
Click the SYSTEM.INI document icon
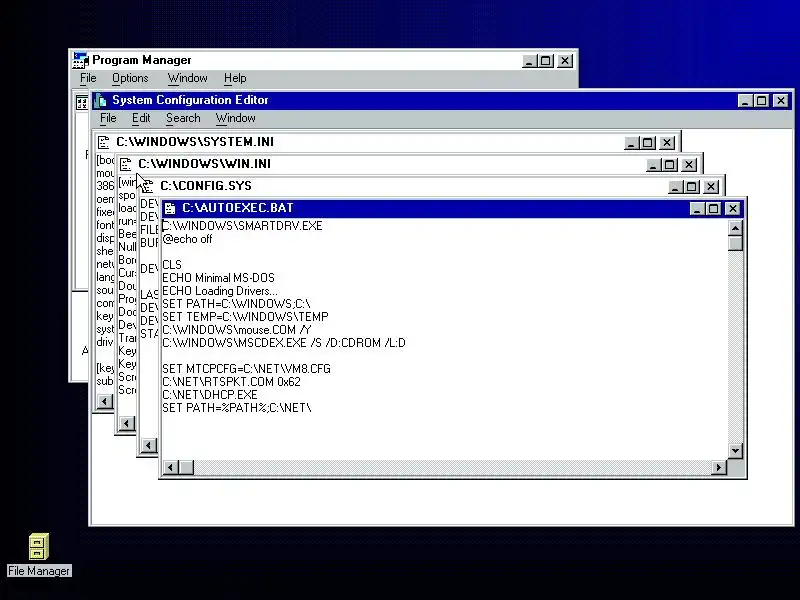pyautogui.click(x=104, y=142)
